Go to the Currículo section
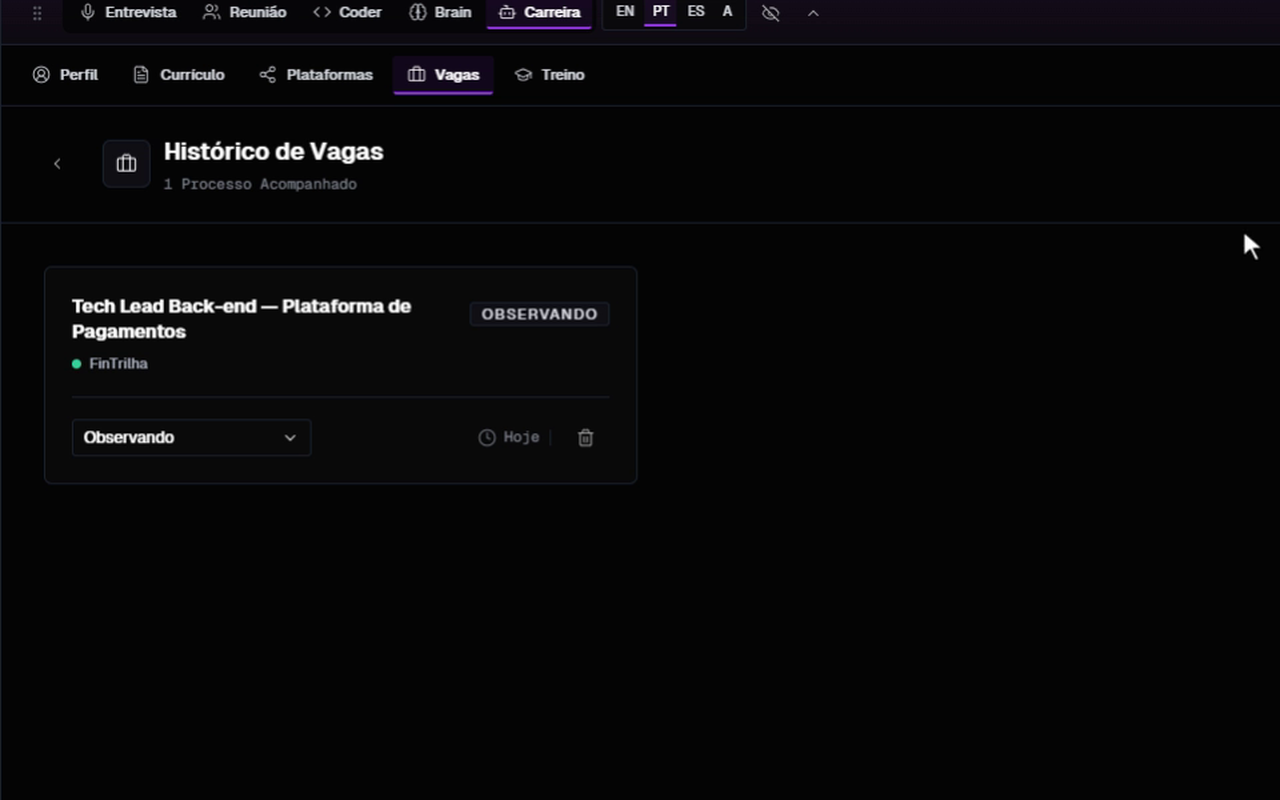Viewport: 1280px width, 800px height. (x=179, y=75)
